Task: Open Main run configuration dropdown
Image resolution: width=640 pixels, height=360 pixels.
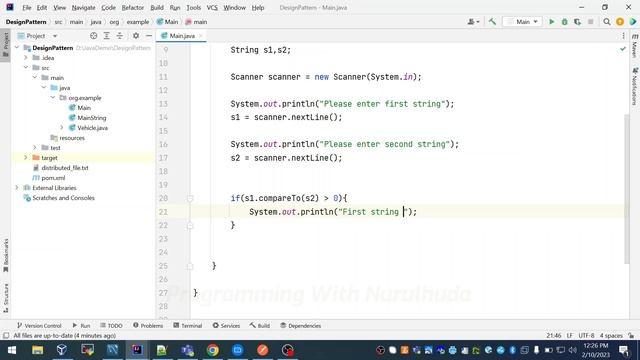Action: click(x=523, y=22)
